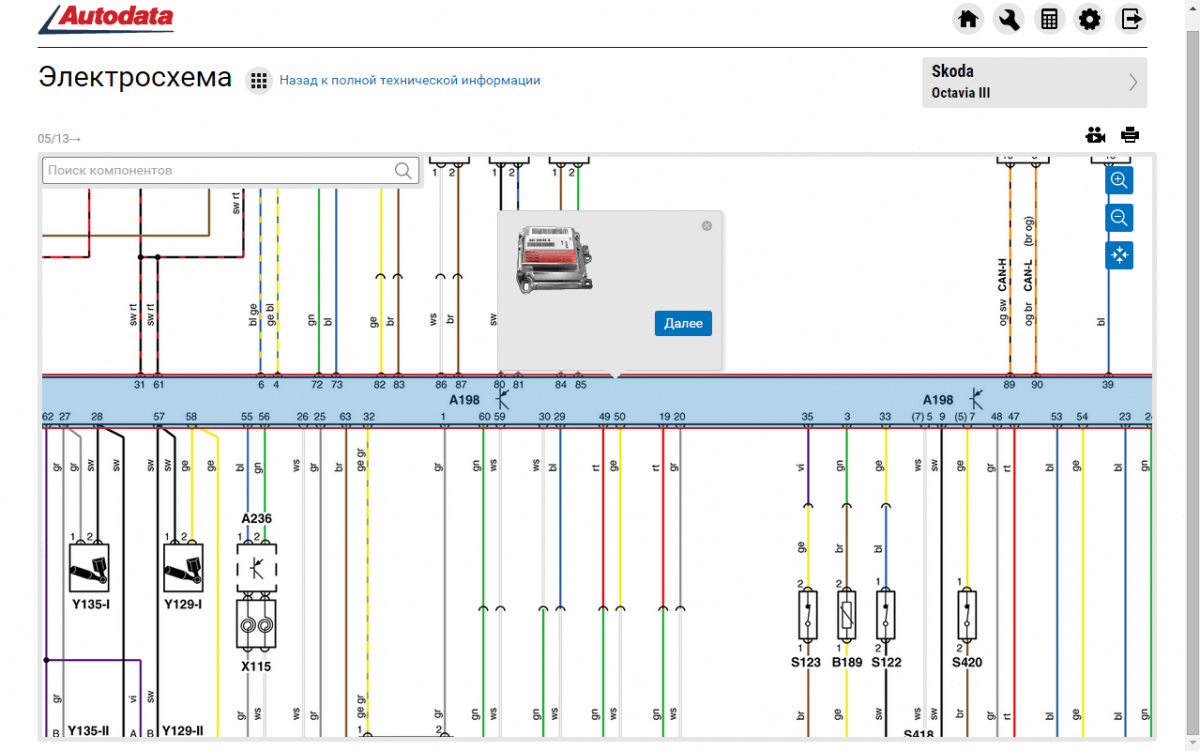The width and height of the screenshot is (1200, 751).
Task: Open the calculator icon
Action: [1049, 19]
